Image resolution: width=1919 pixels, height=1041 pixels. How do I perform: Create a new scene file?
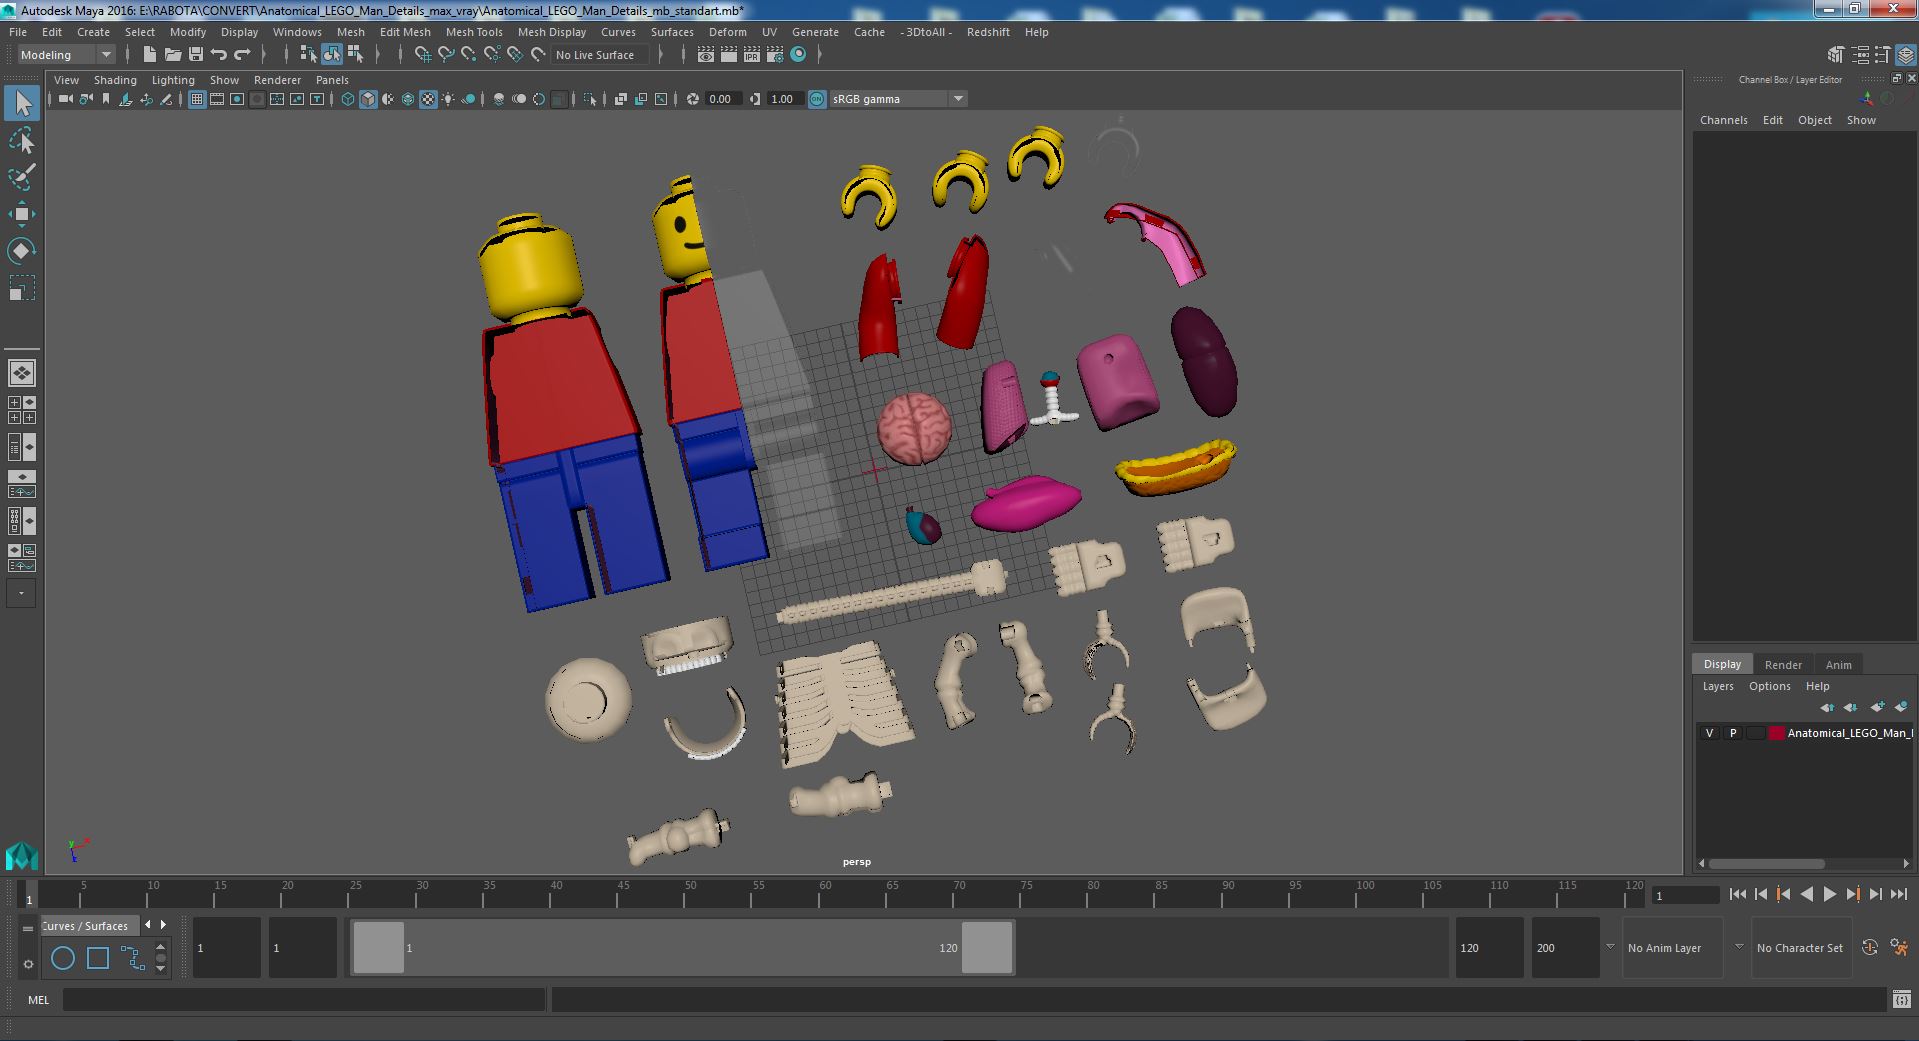pyautogui.click(x=150, y=55)
